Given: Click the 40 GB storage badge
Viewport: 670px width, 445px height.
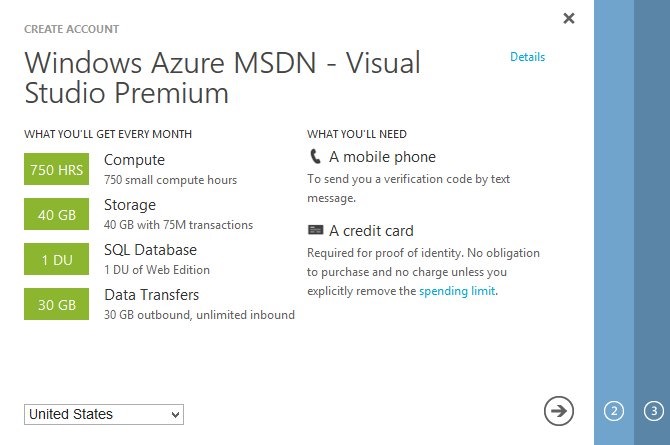Looking at the screenshot, I should pos(56,215).
